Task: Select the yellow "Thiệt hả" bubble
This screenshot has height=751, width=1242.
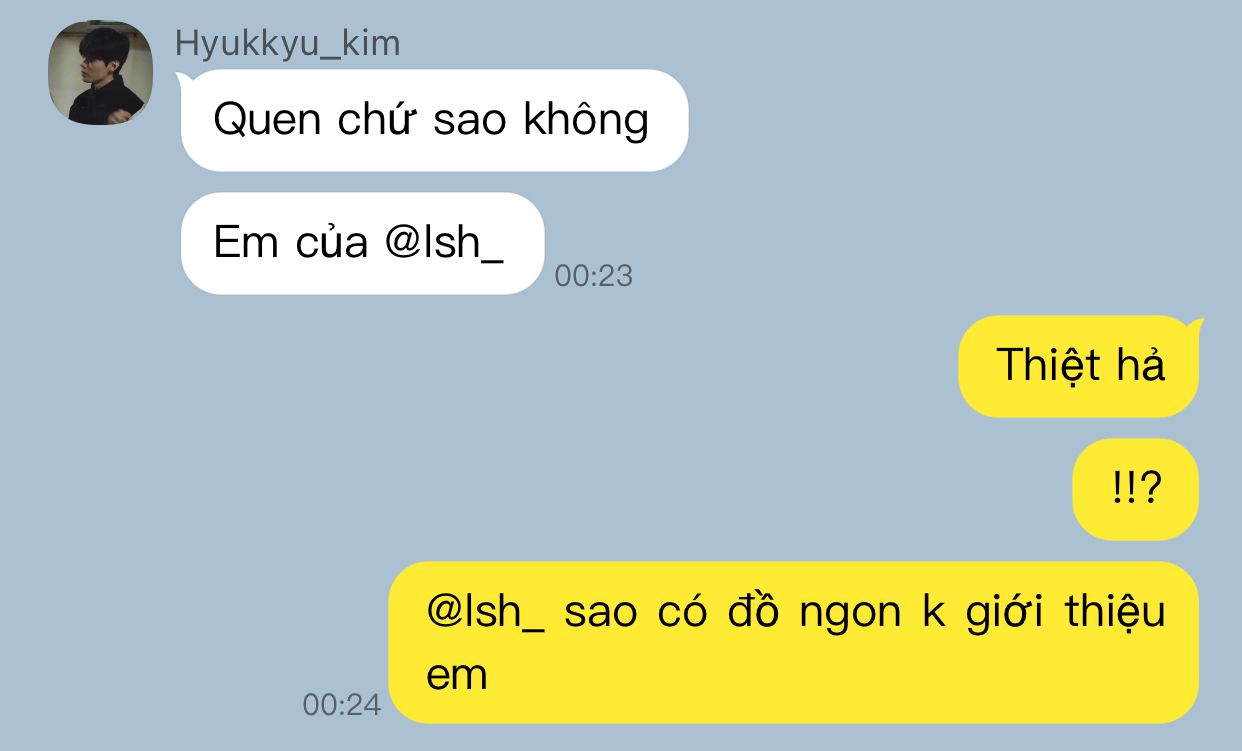Action: pos(1078,366)
